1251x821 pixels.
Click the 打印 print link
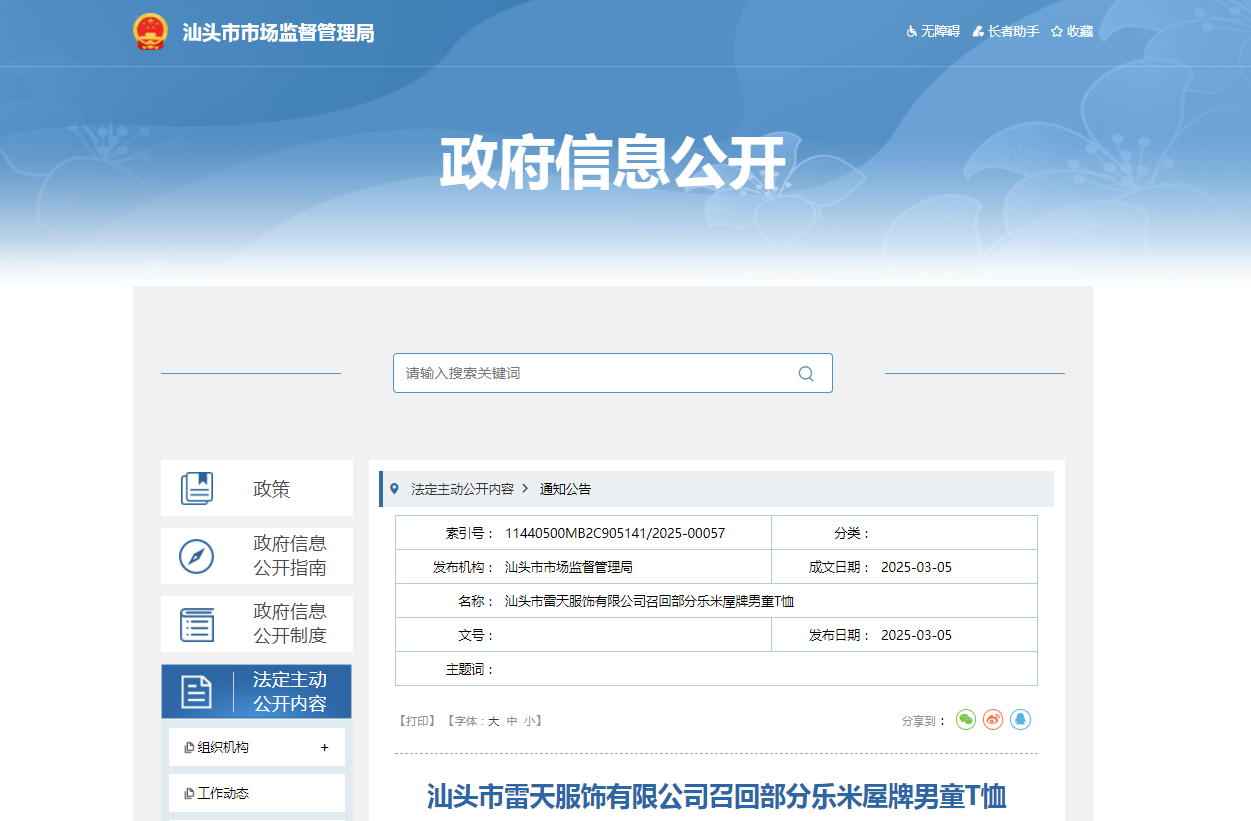tap(417, 721)
